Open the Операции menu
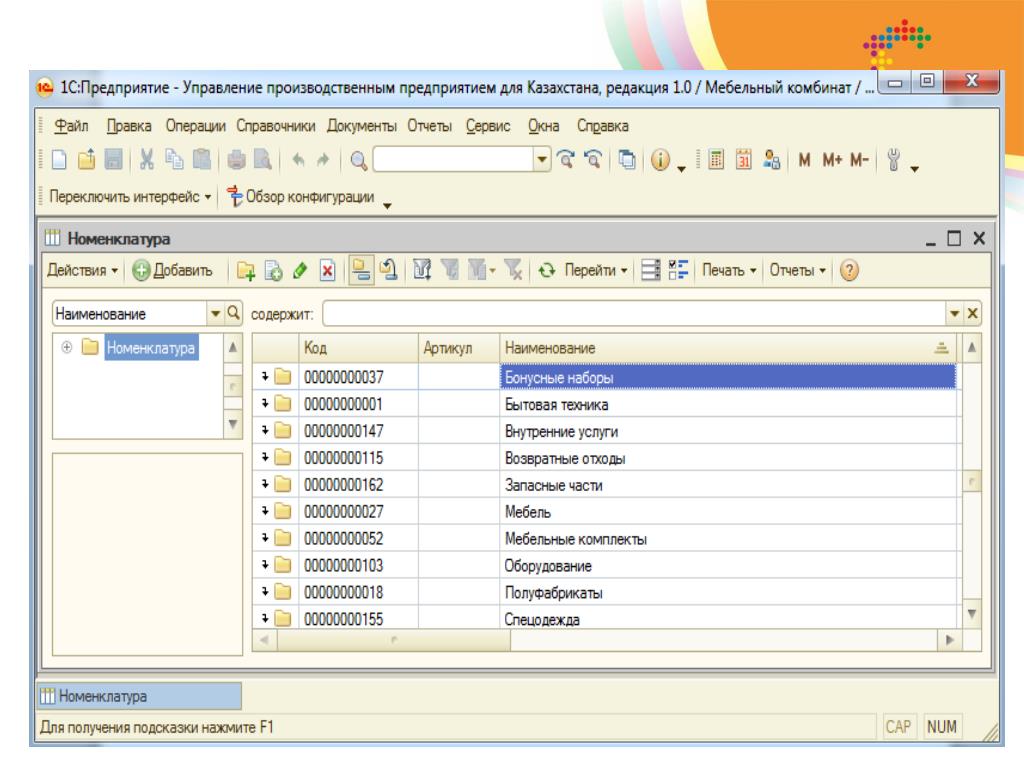Image resolution: width=1024 pixels, height=768 pixels. click(x=195, y=126)
